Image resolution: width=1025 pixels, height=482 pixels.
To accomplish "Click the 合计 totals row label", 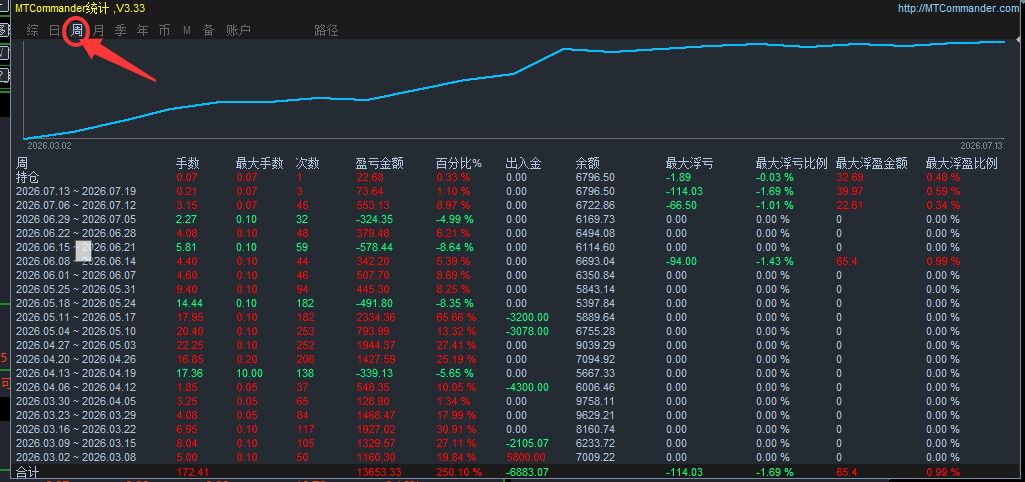I will [x=27, y=472].
